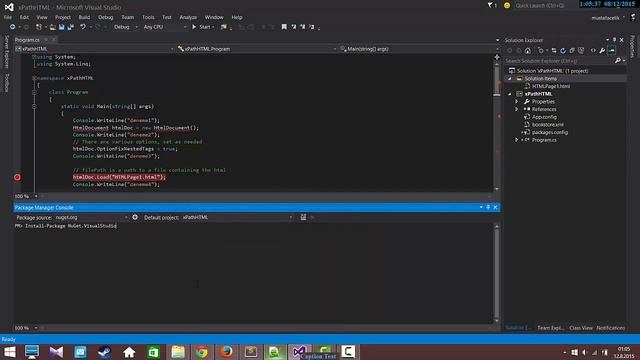This screenshot has width=640, height=360.
Task: Expand the Properties node
Action: point(517,102)
